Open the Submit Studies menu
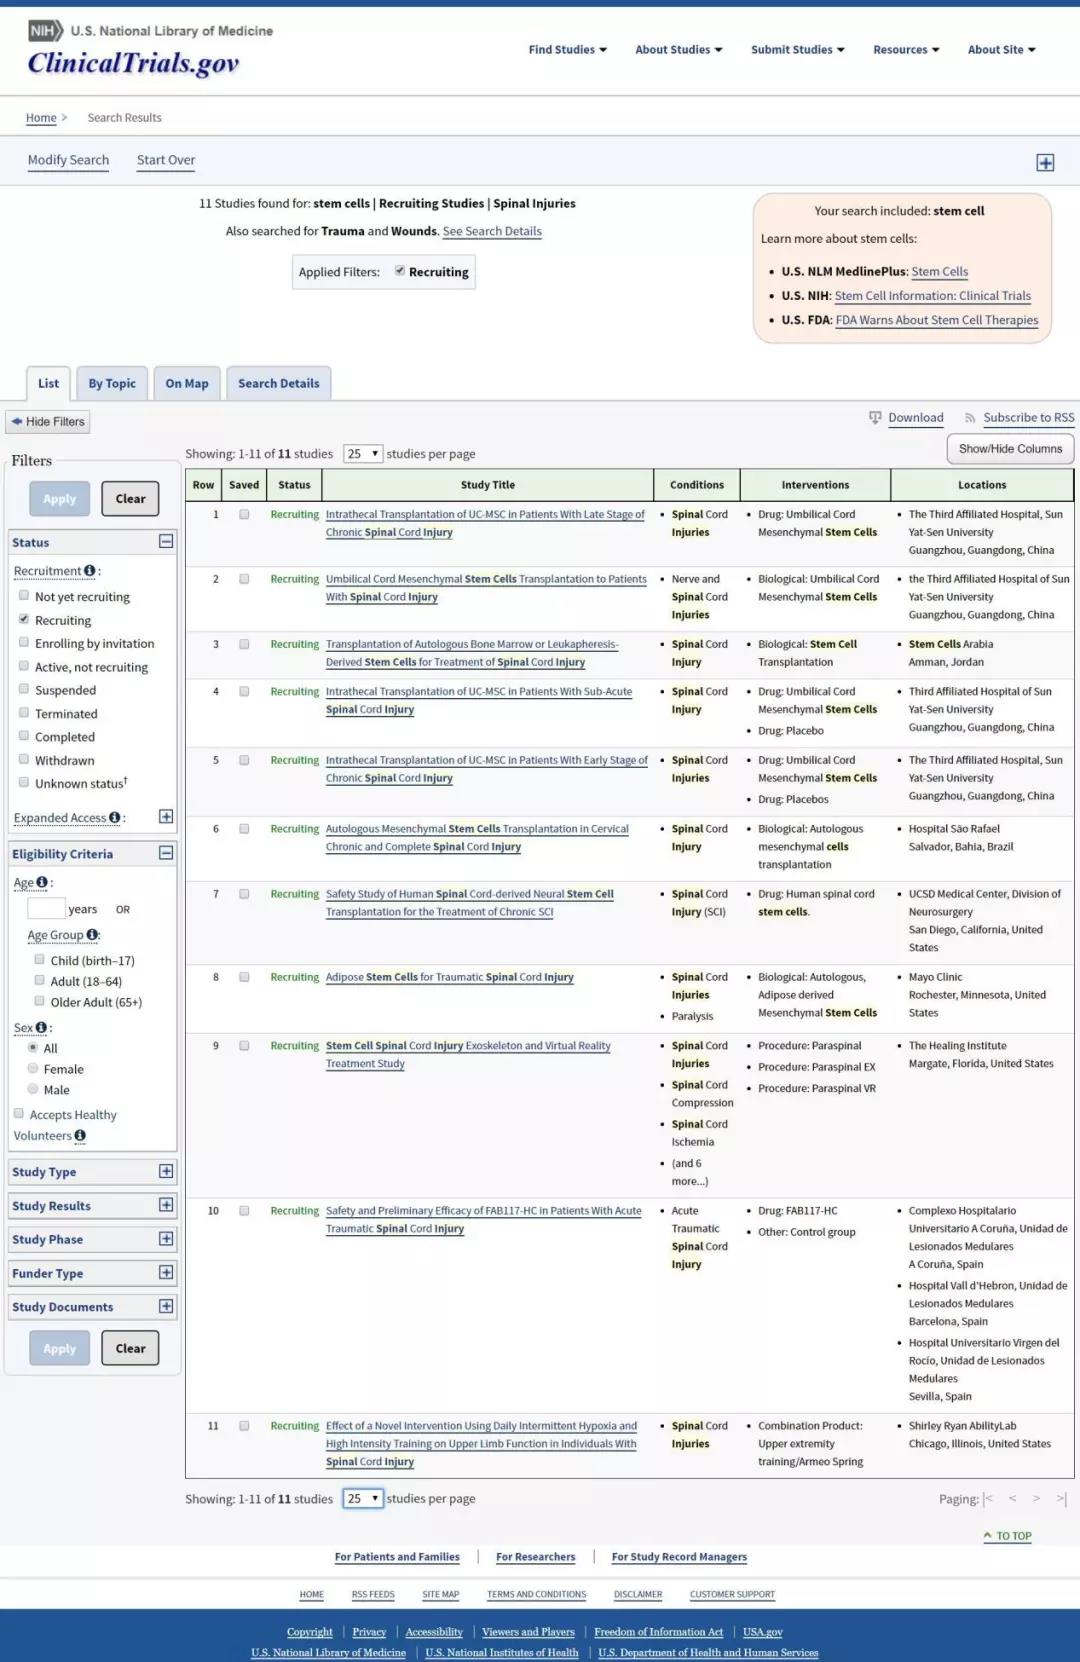Viewport: 1080px width, 1662px height. [798, 49]
